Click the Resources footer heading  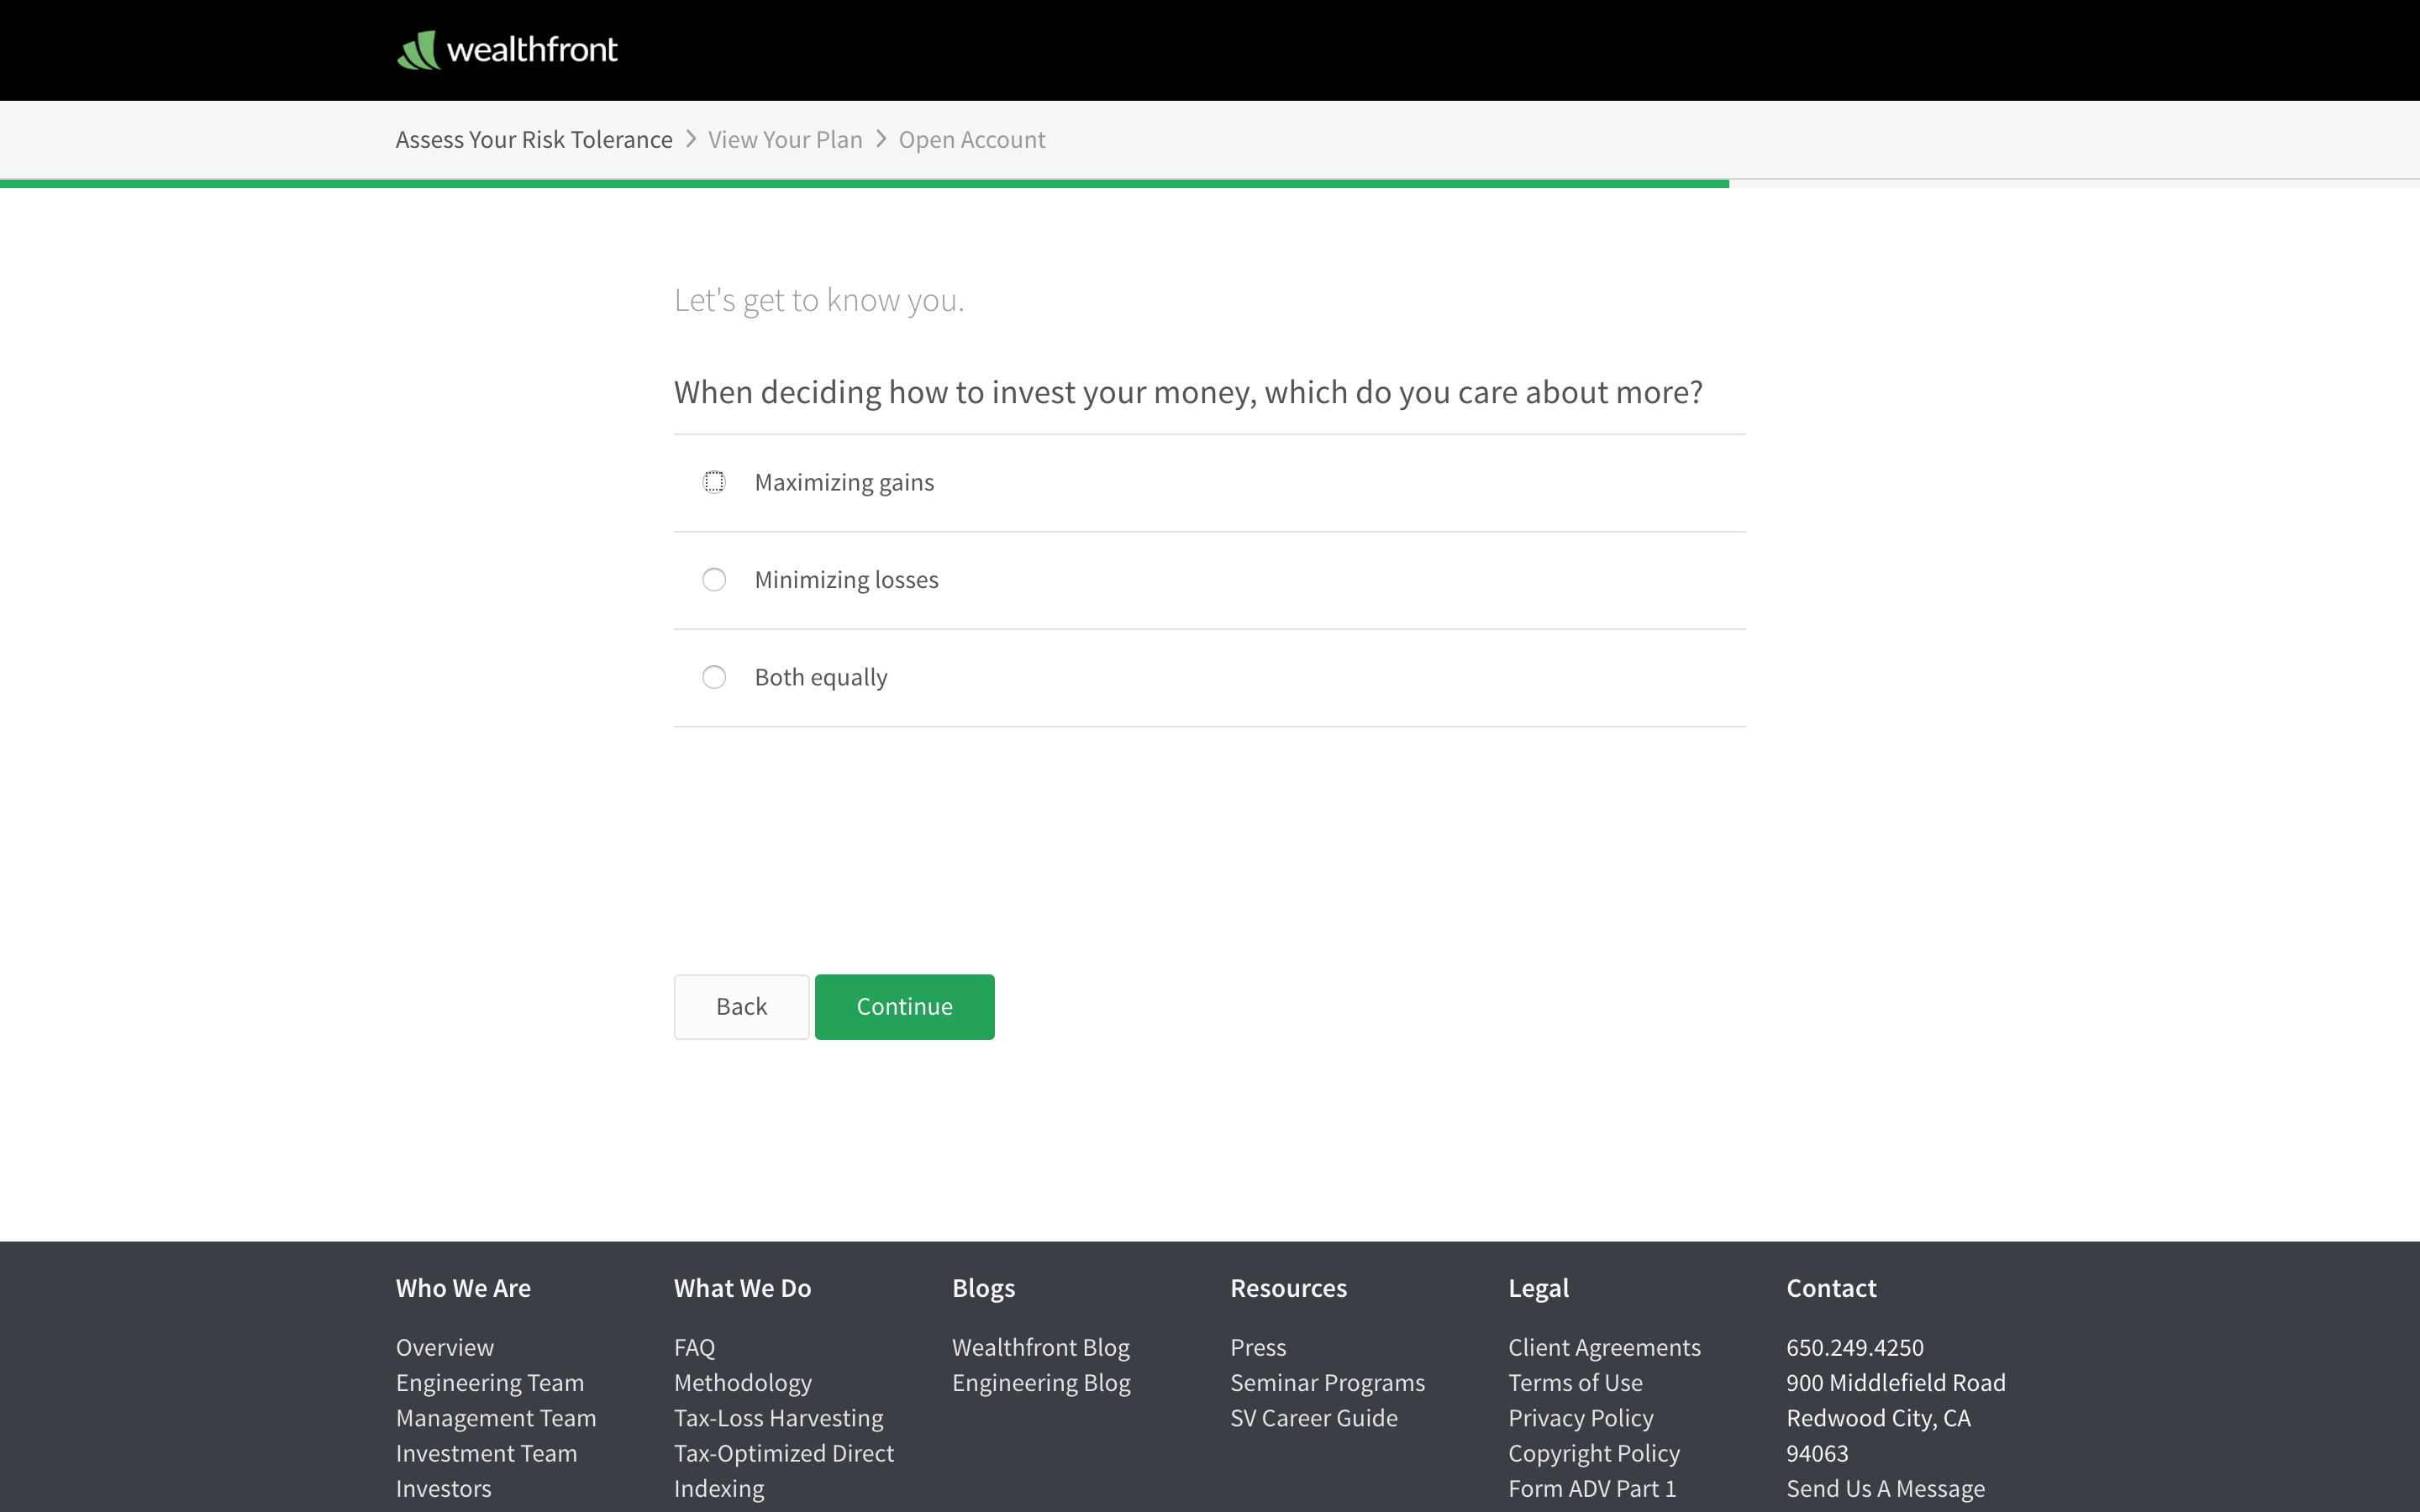[1288, 1288]
